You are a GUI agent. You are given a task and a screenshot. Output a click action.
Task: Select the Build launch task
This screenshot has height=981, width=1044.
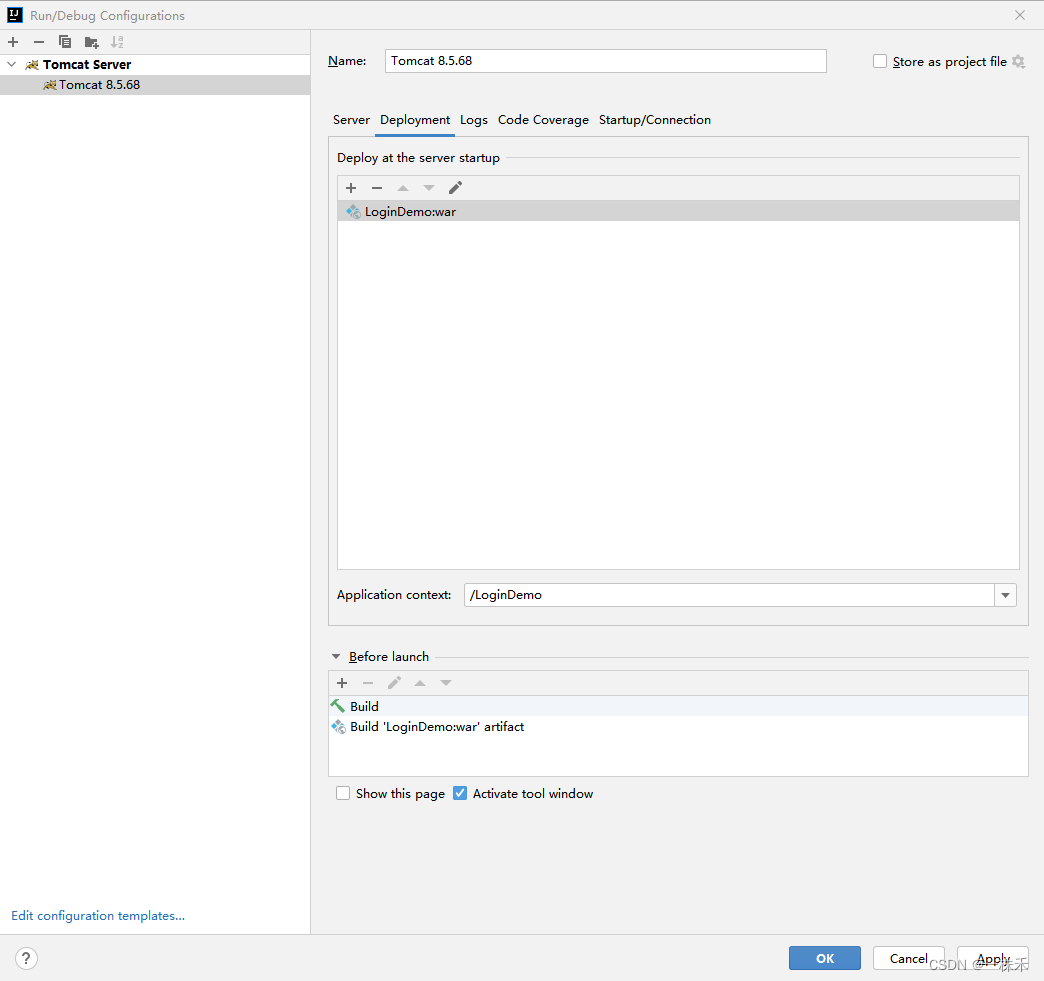tap(678, 706)
